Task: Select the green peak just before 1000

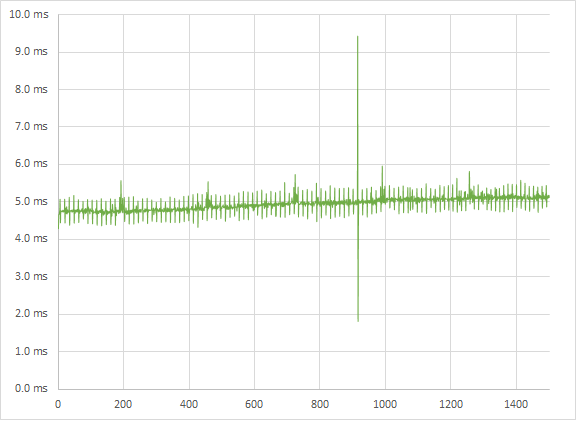Action: pos(382,167)
